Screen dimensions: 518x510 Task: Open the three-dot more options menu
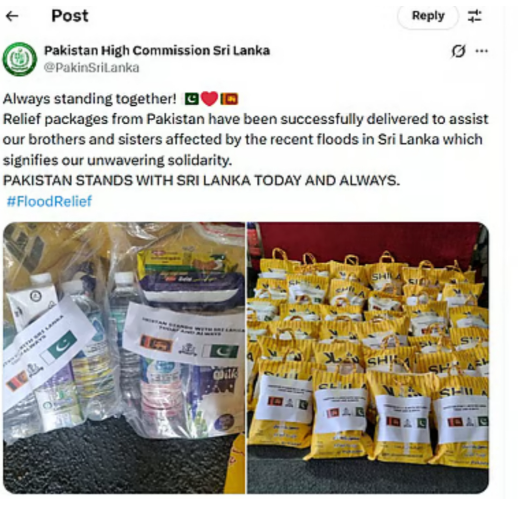point(482,51)
